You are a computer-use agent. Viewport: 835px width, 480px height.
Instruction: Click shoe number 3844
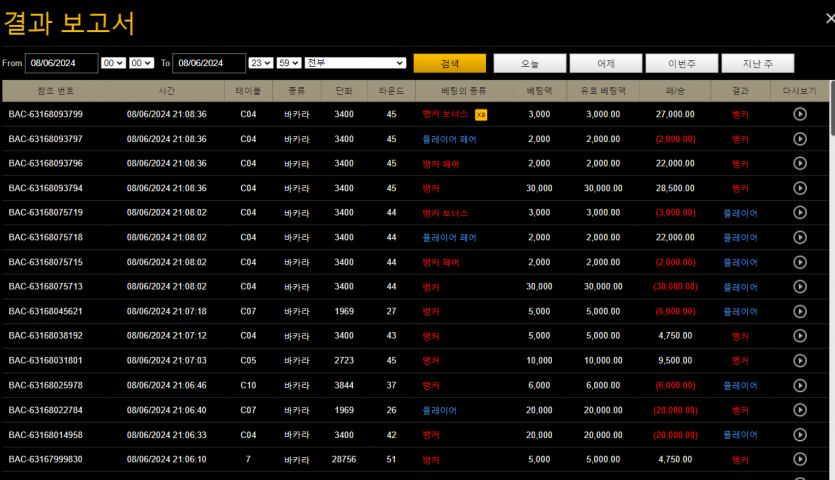tap(344, 385)
